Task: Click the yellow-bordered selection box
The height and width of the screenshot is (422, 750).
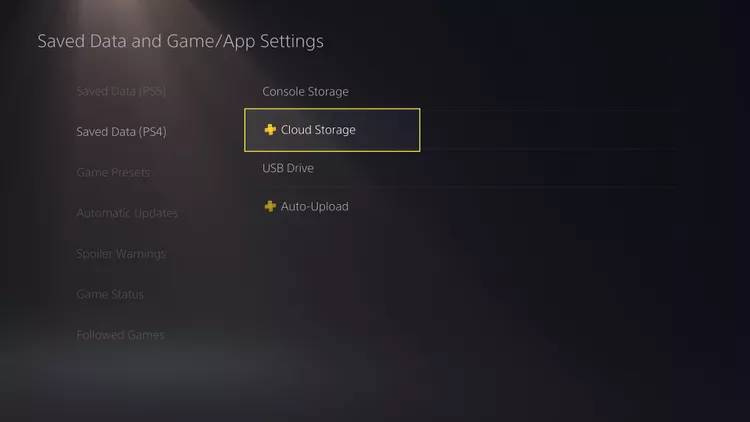Action: click(x=332, y=130)
